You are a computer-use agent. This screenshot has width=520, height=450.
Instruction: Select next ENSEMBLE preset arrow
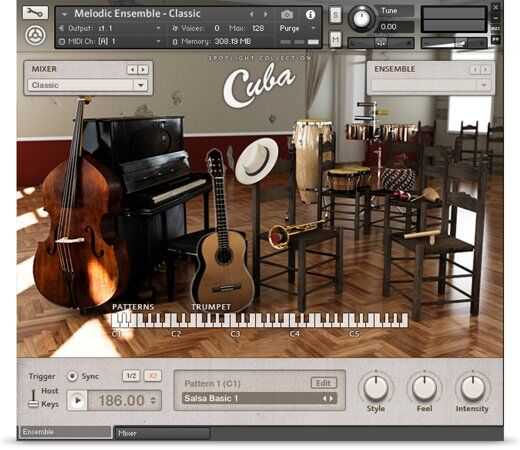click(485, 69)
